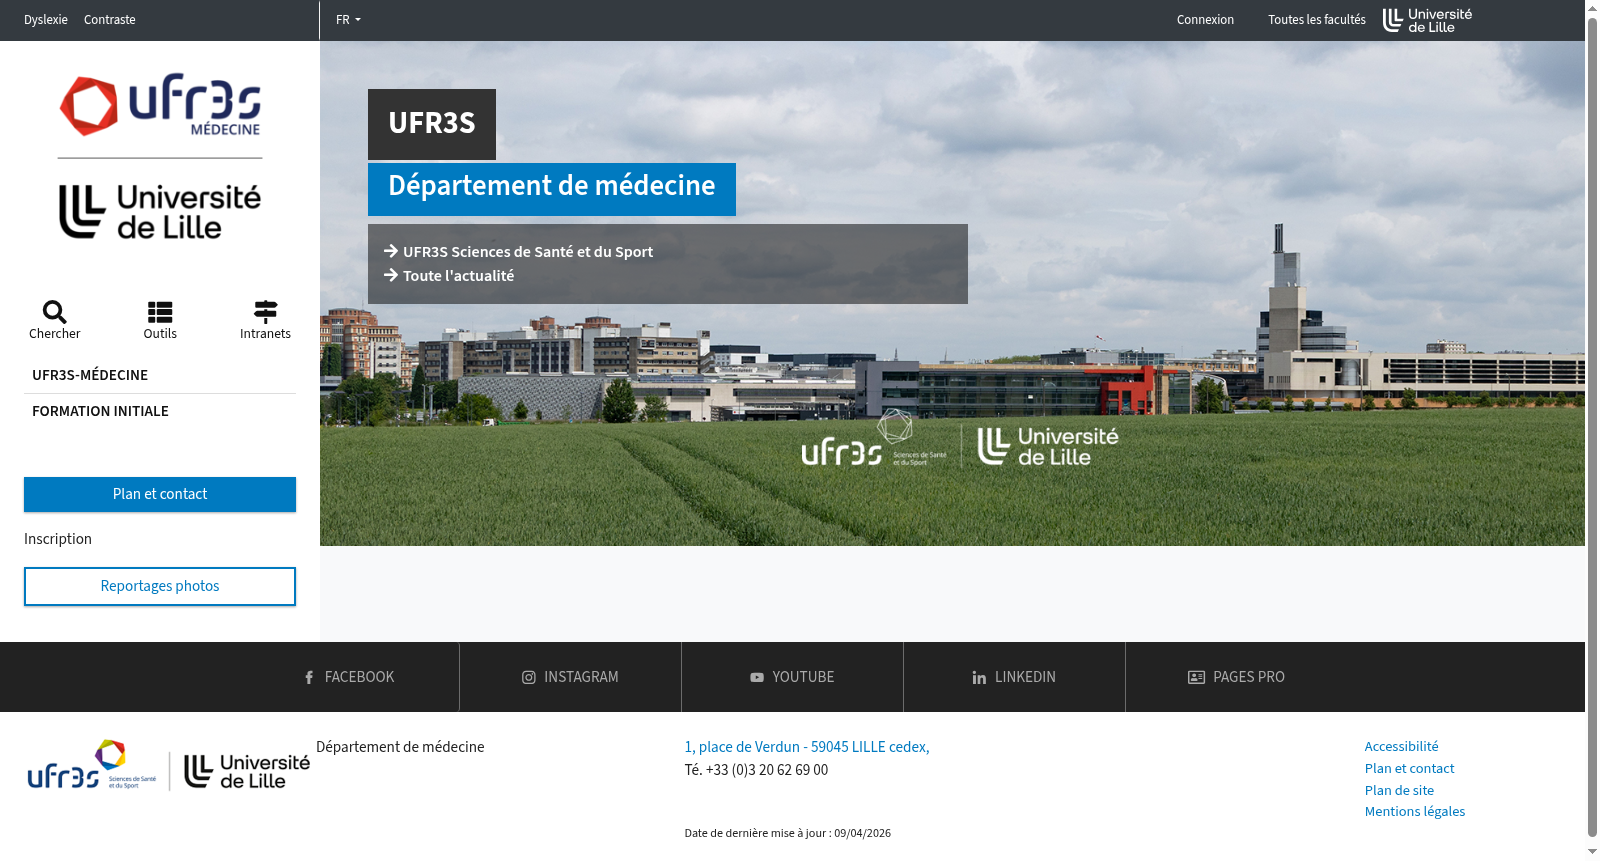
Task: Click the Reportages photos button
Action: click(160, 586)
